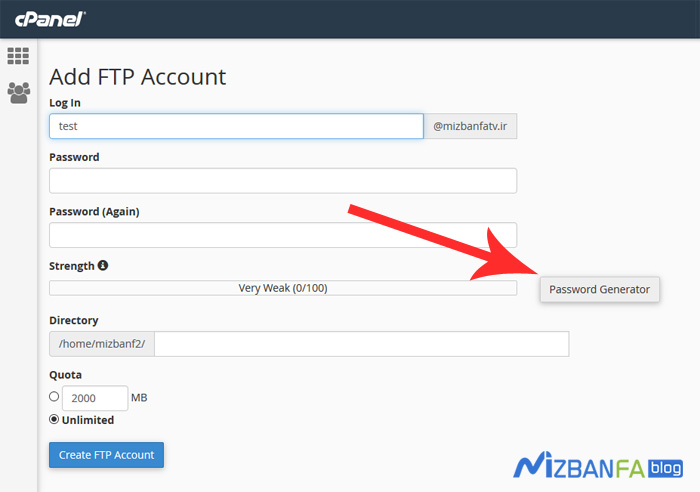Focus the Directory path input field

point(362,344)
